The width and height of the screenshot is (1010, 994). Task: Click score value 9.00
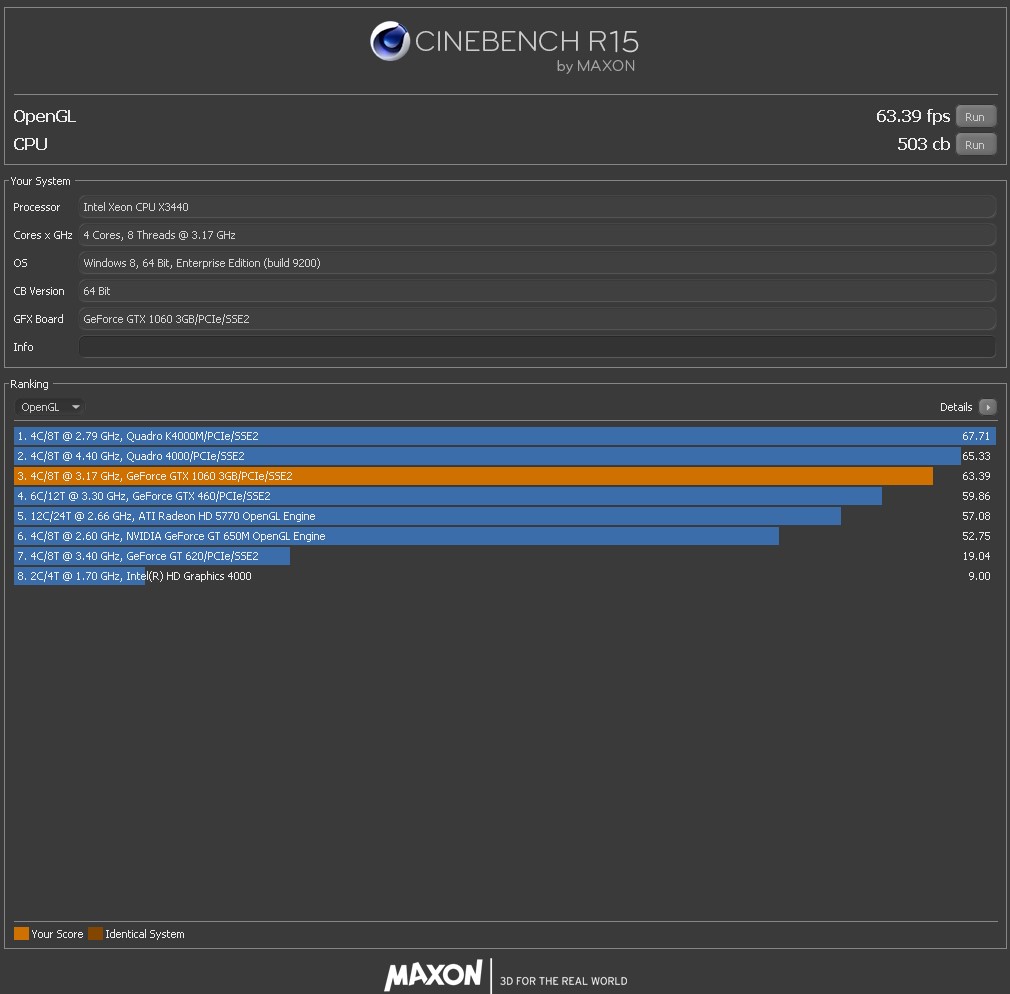(979, 576)
